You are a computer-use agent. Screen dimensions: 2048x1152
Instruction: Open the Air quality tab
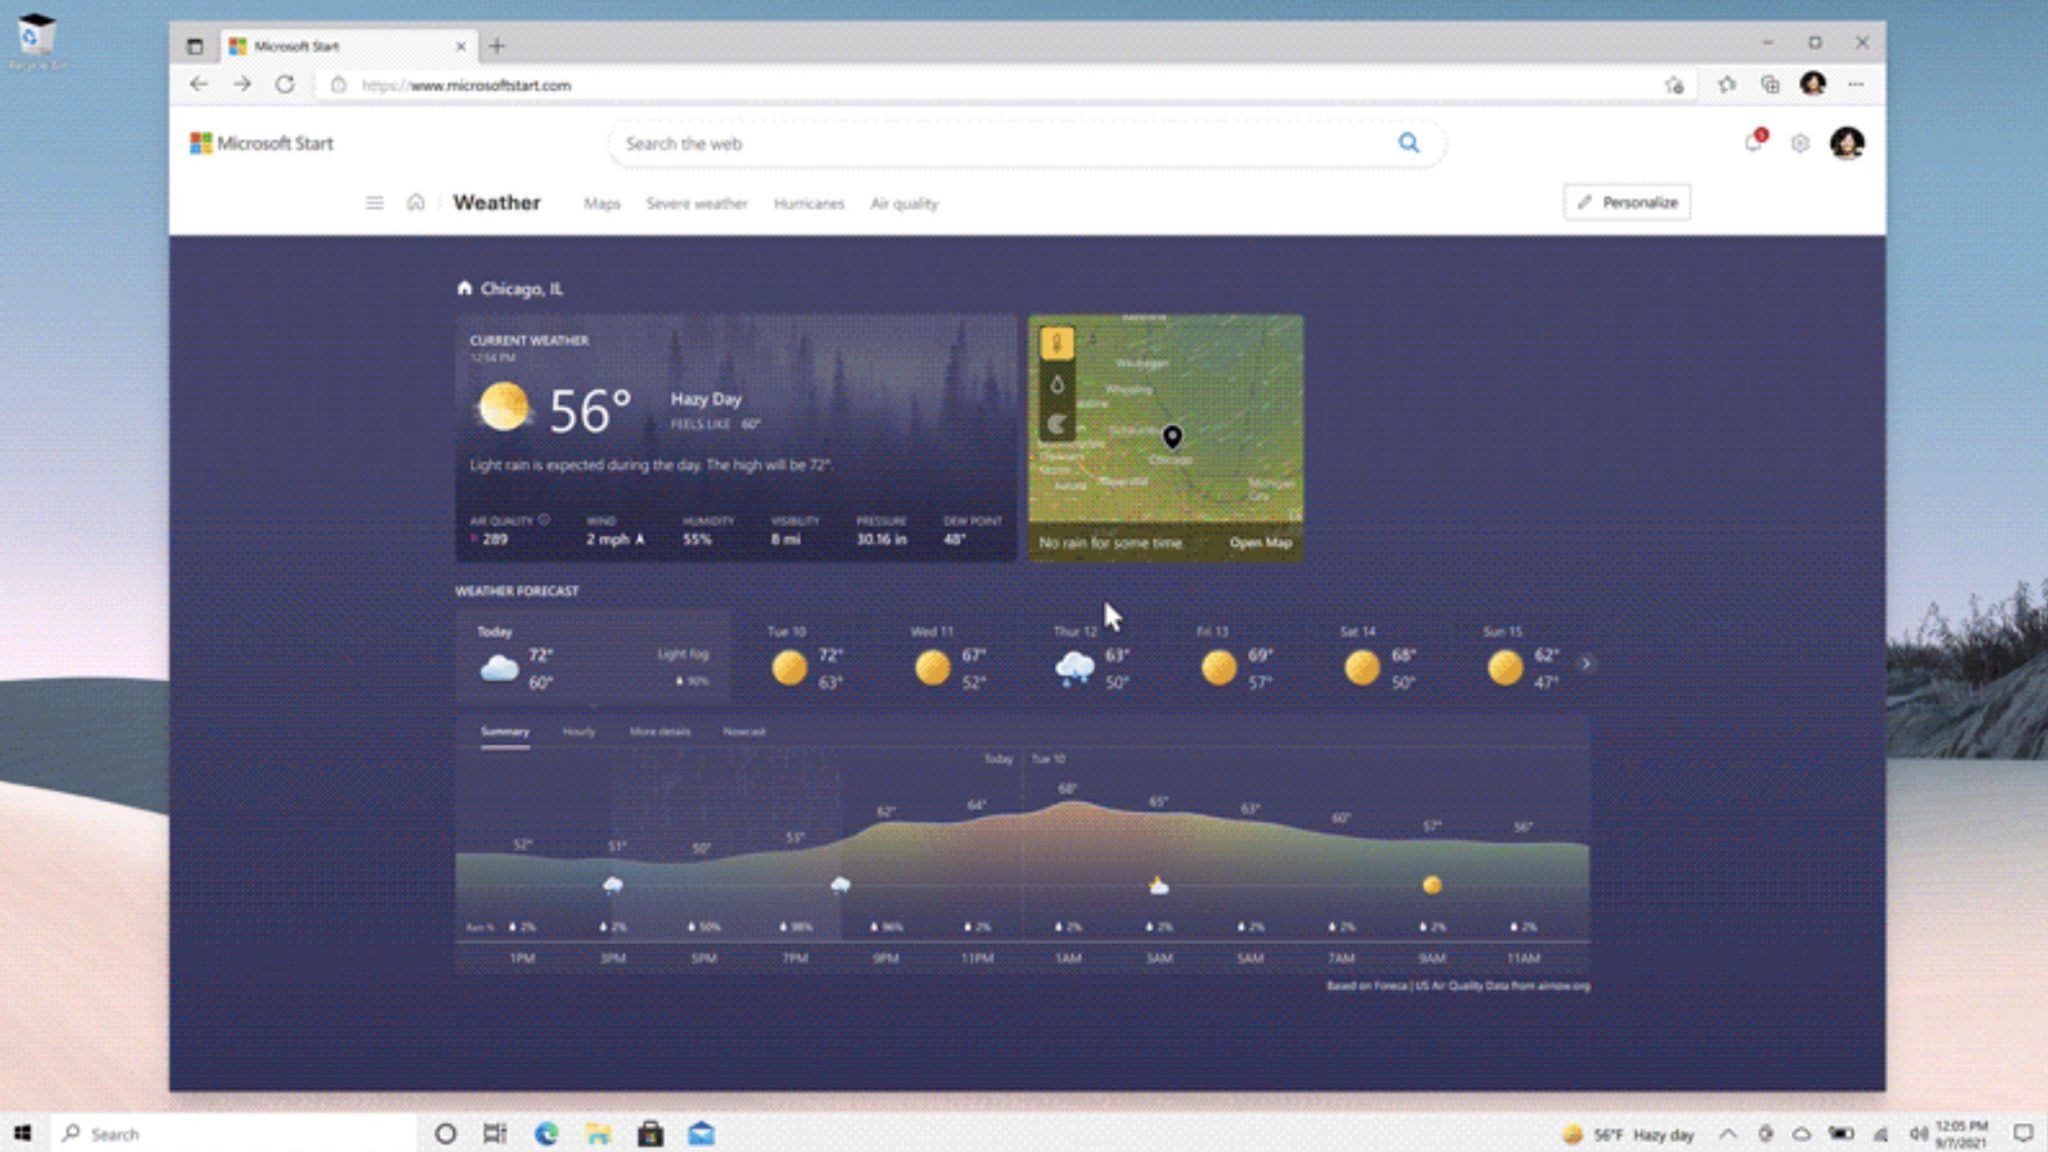coord(904,203)
